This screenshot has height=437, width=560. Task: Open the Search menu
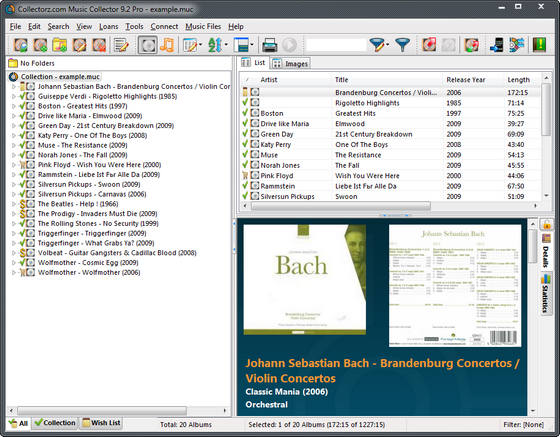[58, 27]
